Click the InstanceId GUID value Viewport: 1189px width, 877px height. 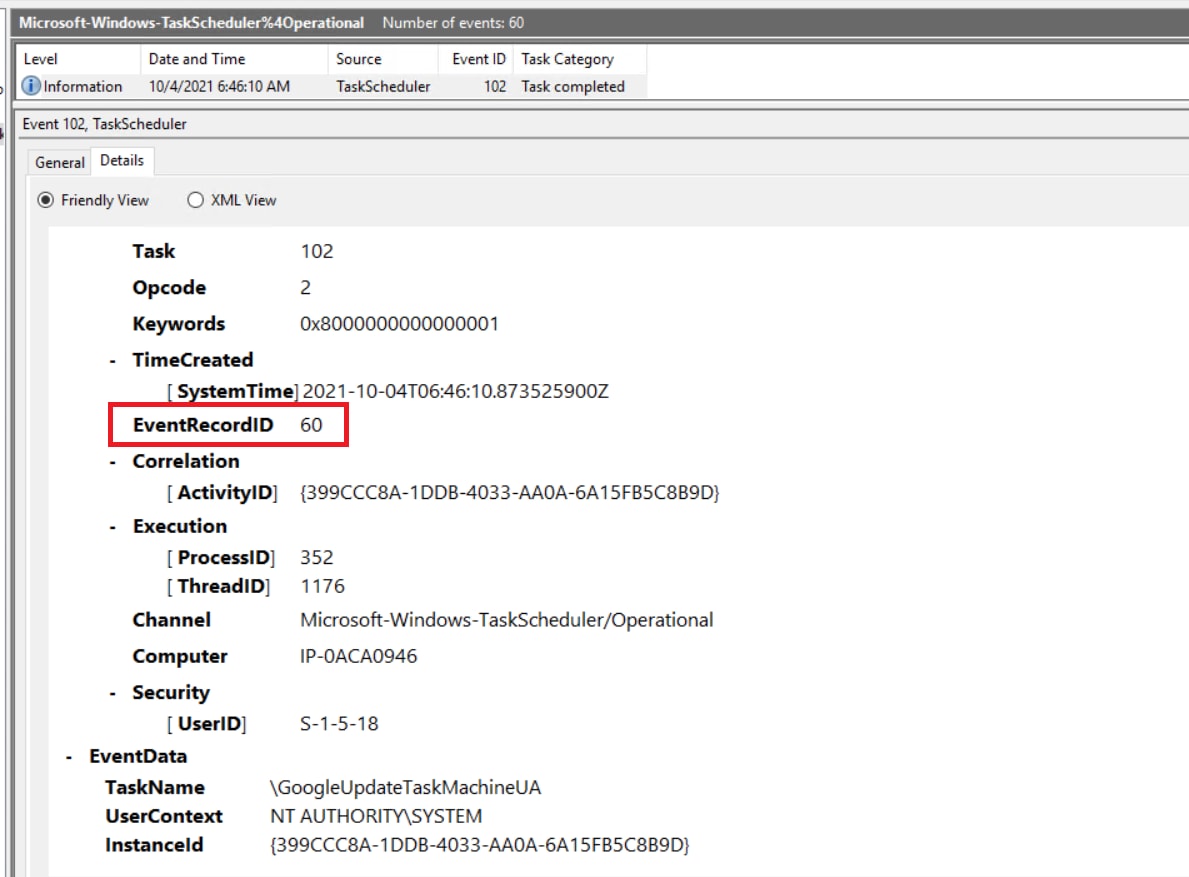coord(479,846)
